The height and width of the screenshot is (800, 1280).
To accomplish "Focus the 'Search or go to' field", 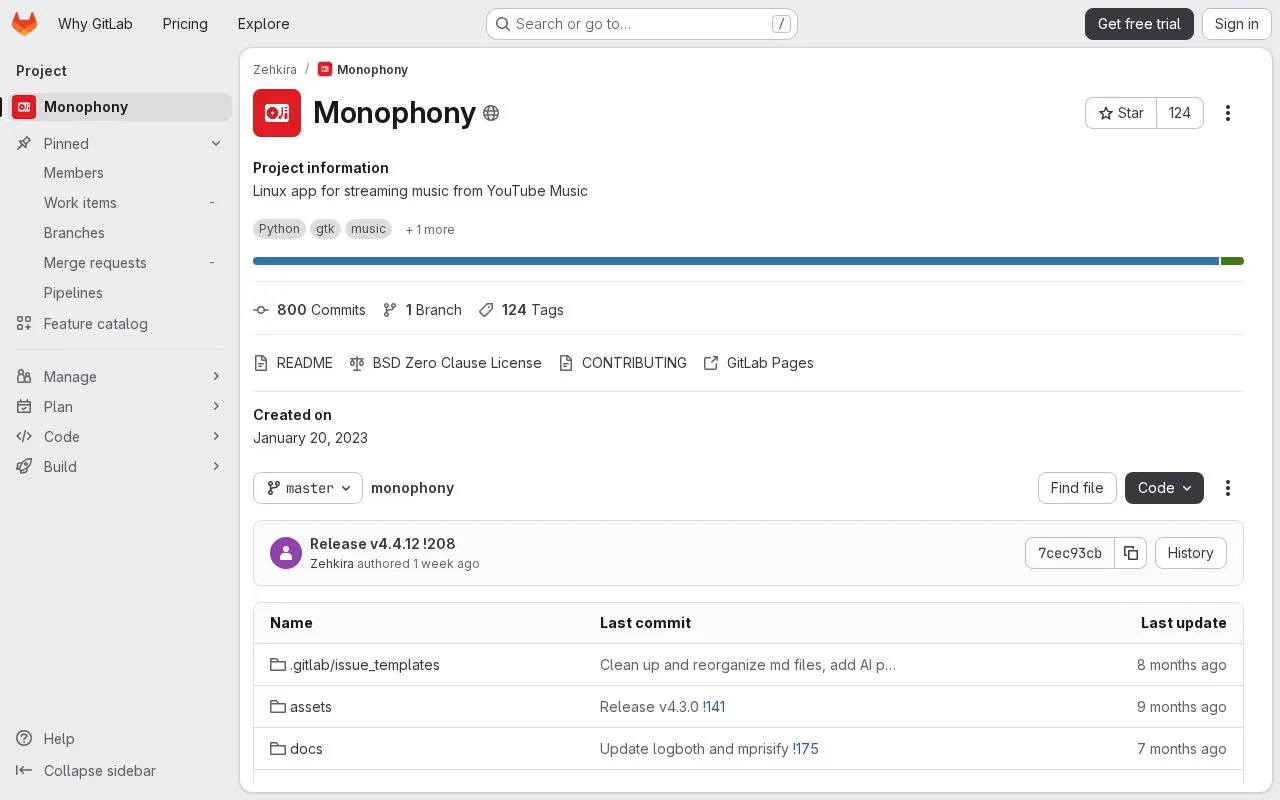I will coord(642,24).
